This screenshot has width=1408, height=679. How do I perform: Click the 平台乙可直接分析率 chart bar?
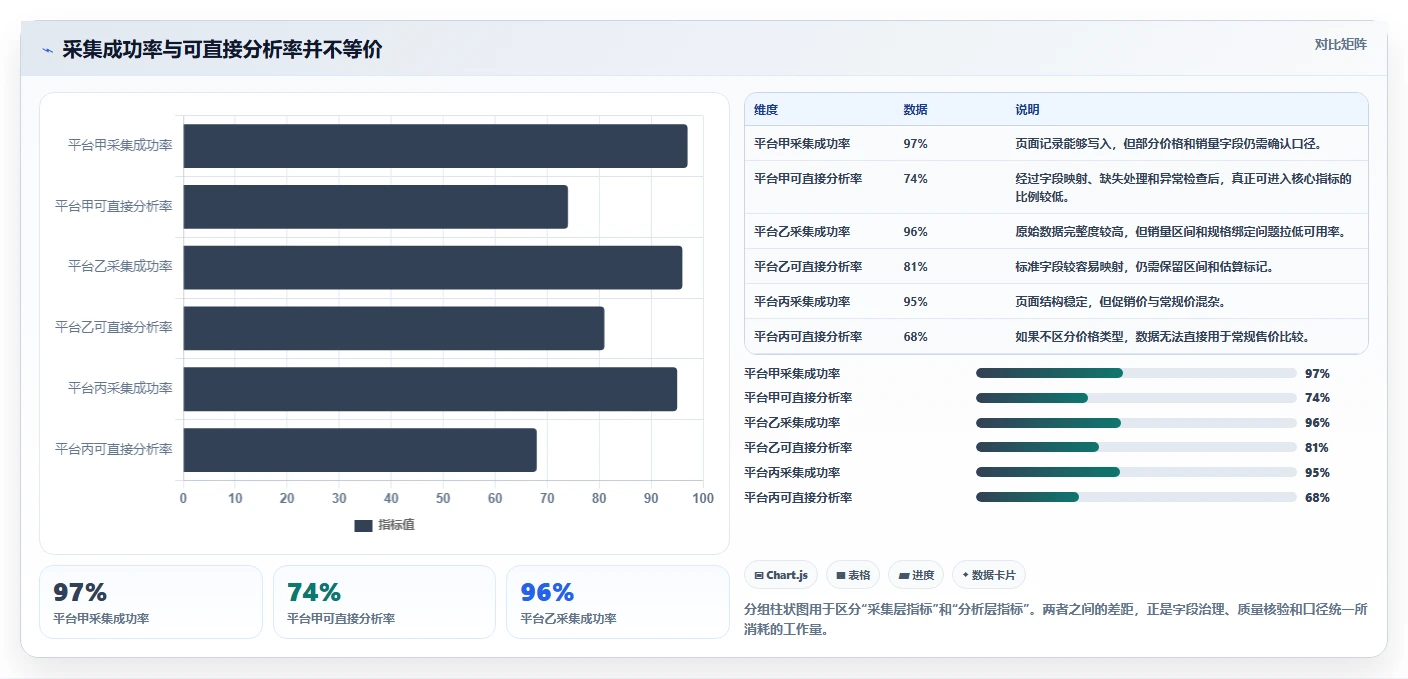tap(393, 328)
